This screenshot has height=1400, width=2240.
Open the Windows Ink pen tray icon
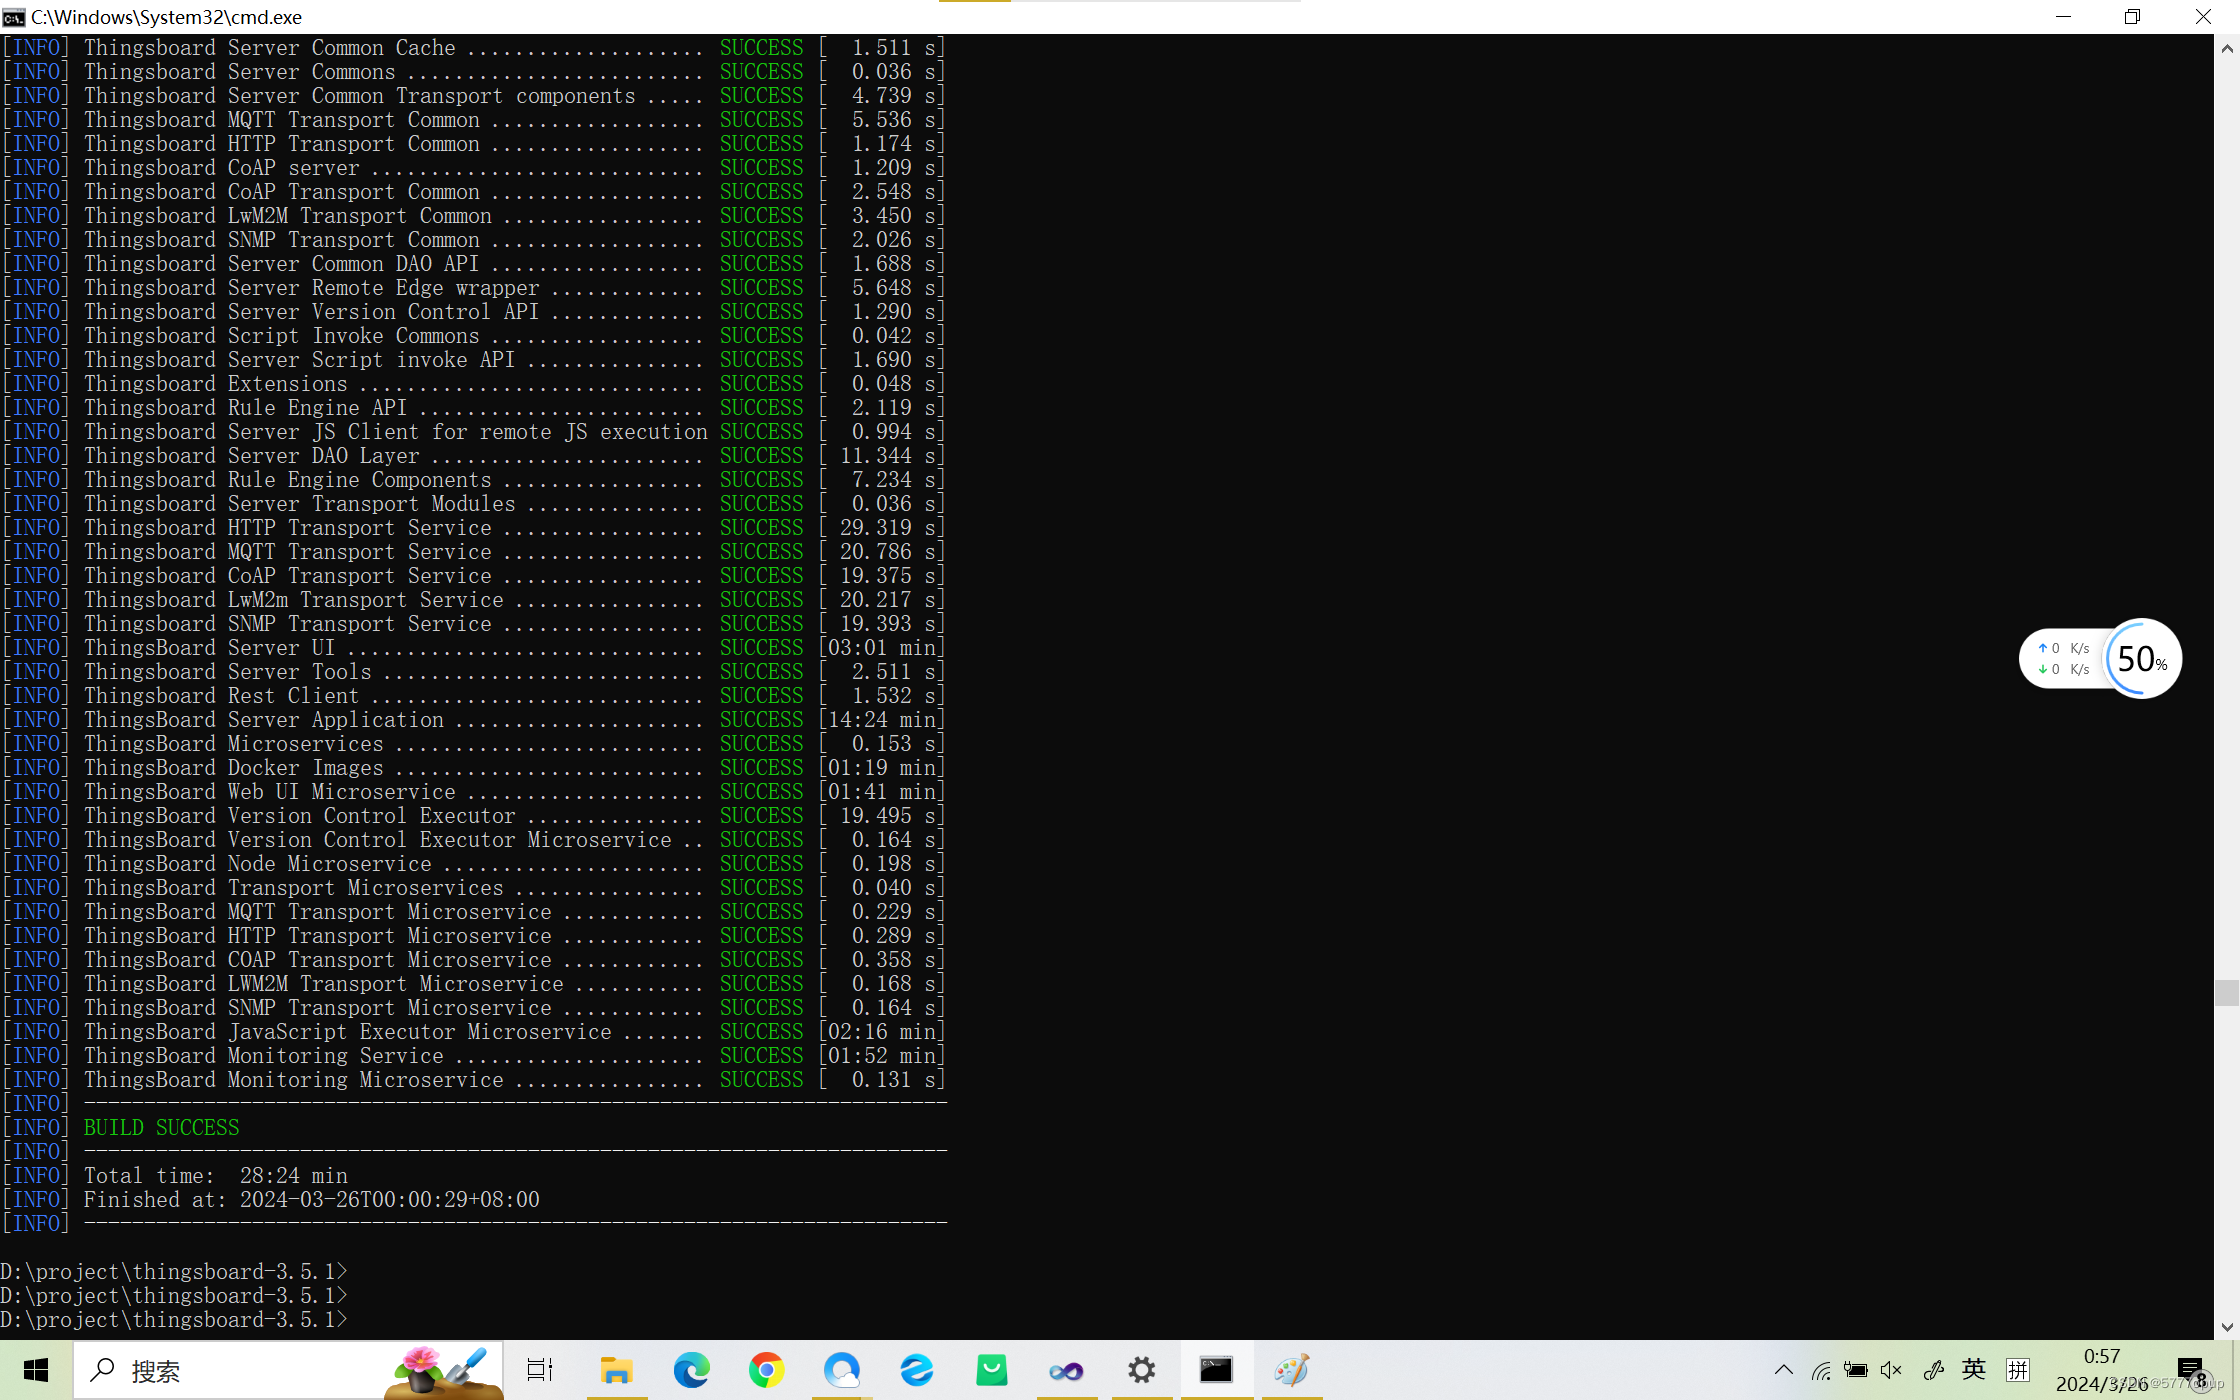point(1933,1370)
